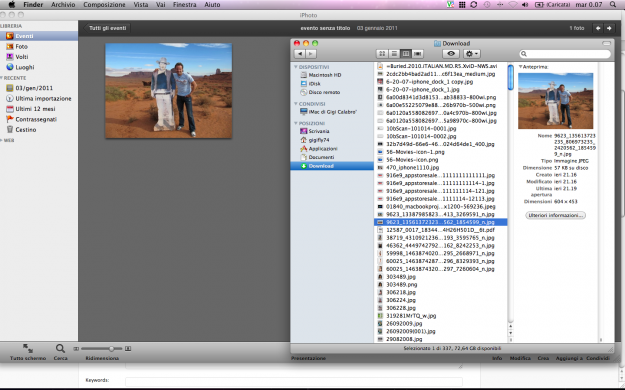The image size is (625, 390).
Task: Select Download in Finder sidebar
Action: pos(332,166)
